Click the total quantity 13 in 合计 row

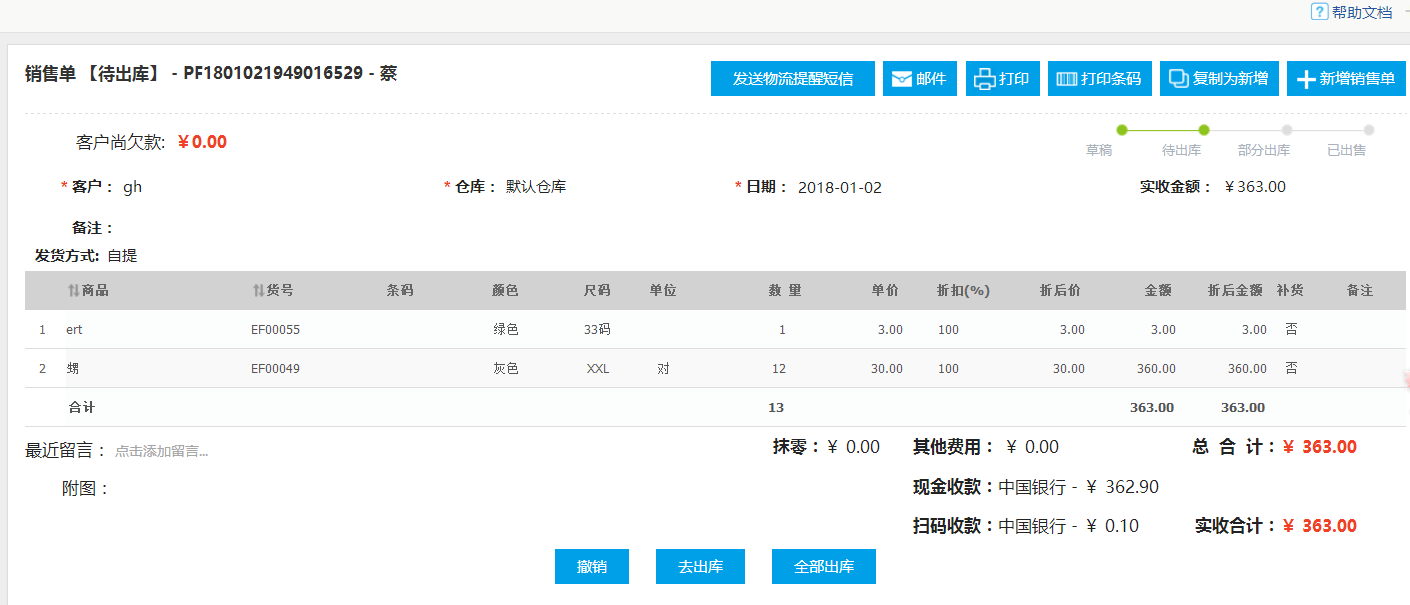coord(776,407)
